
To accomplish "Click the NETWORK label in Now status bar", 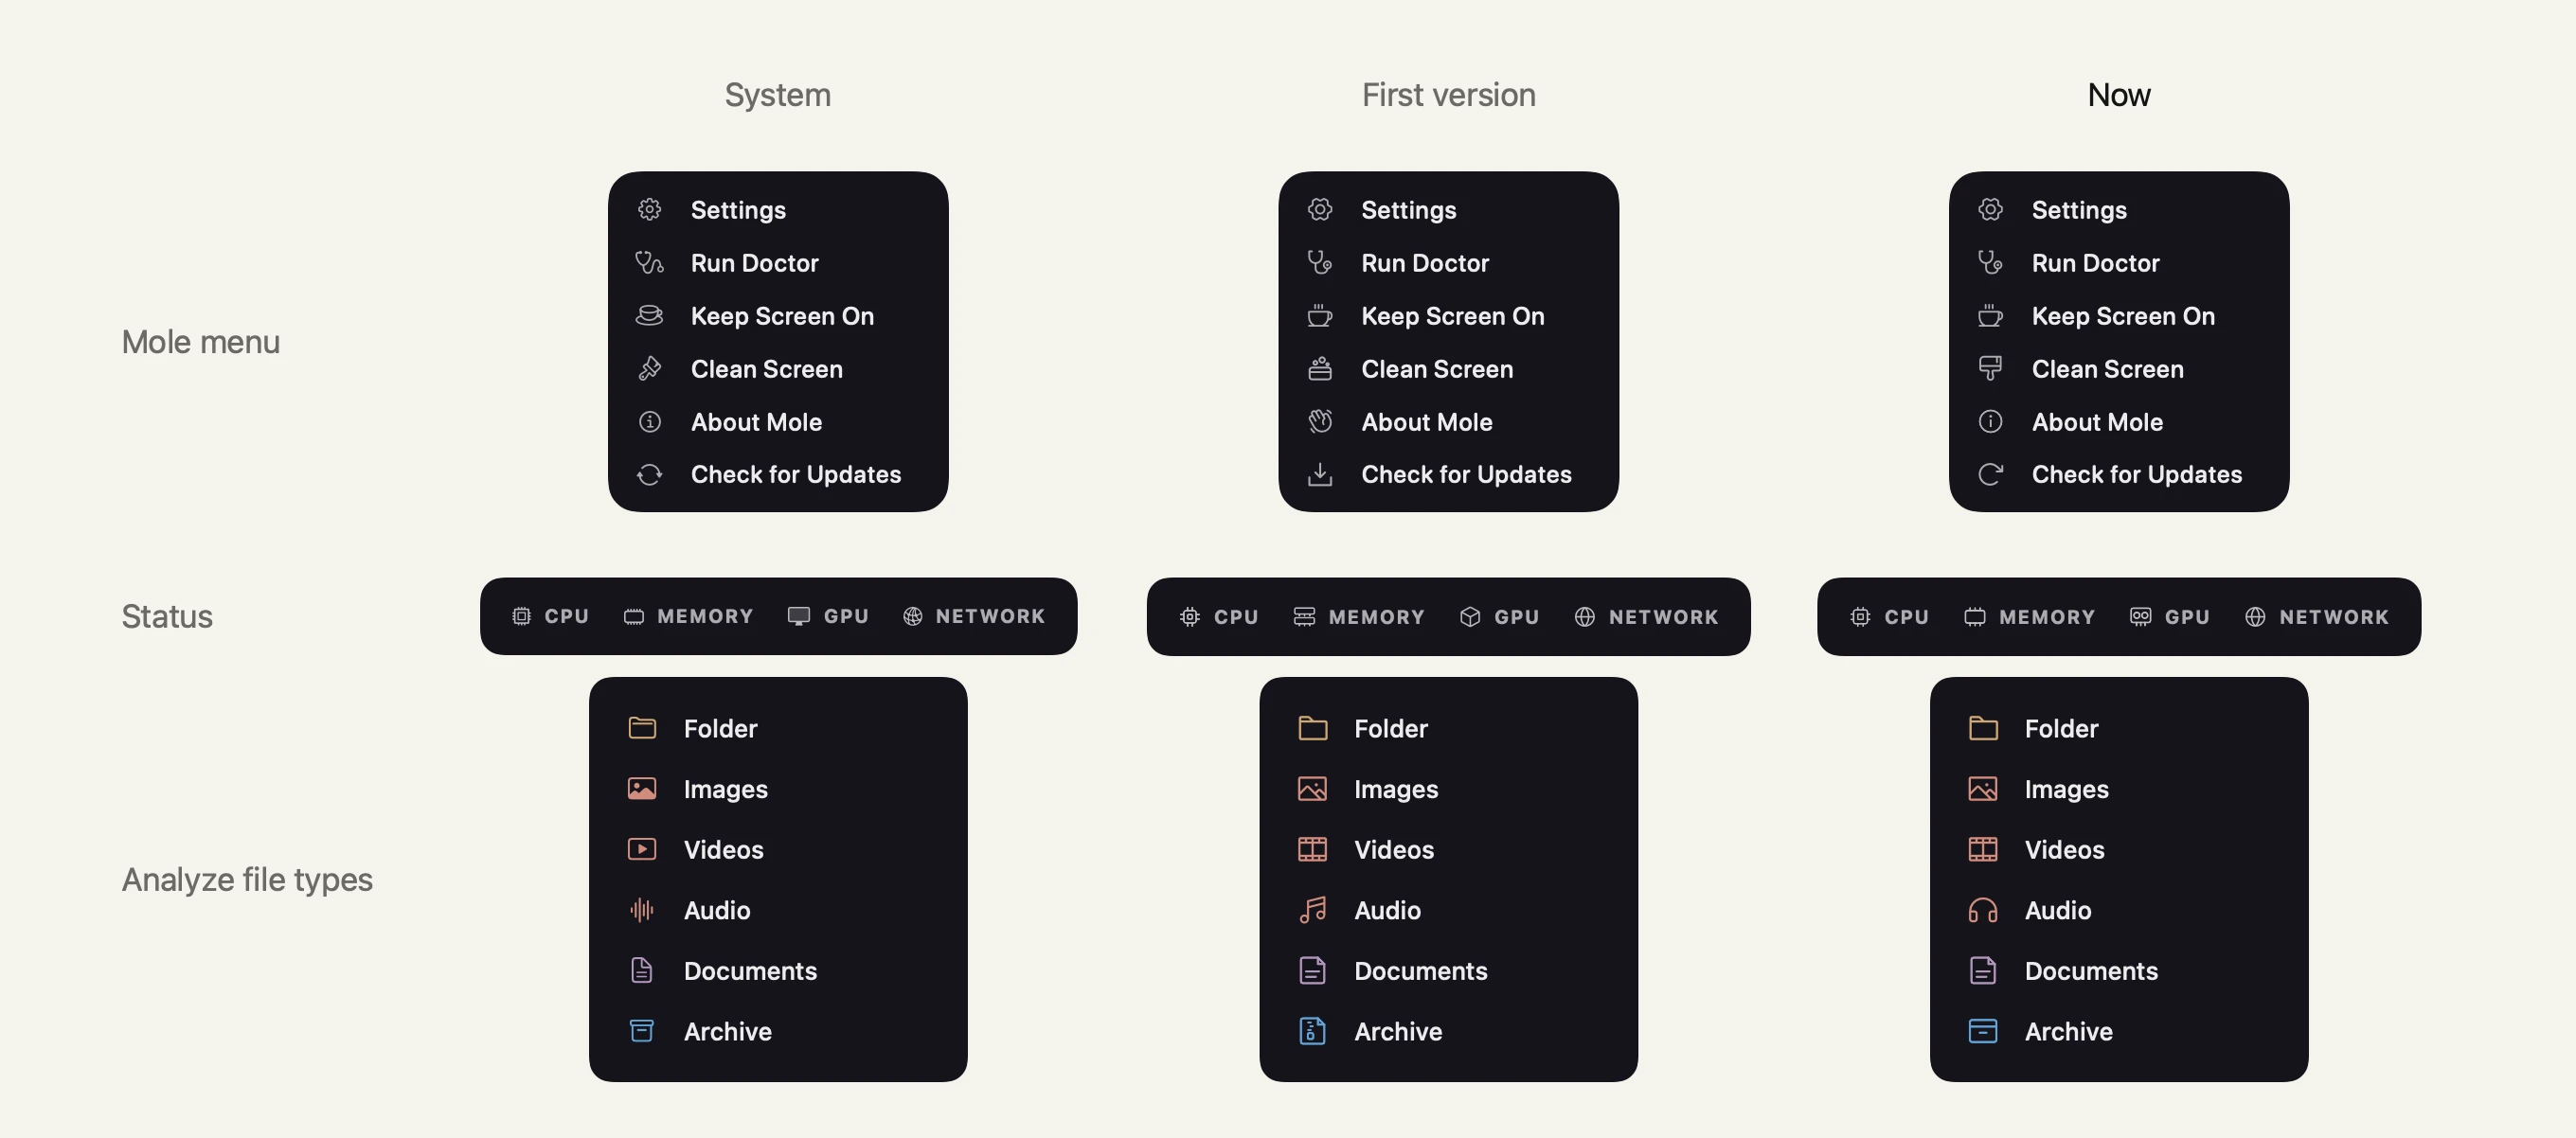I will [2334, 617].
